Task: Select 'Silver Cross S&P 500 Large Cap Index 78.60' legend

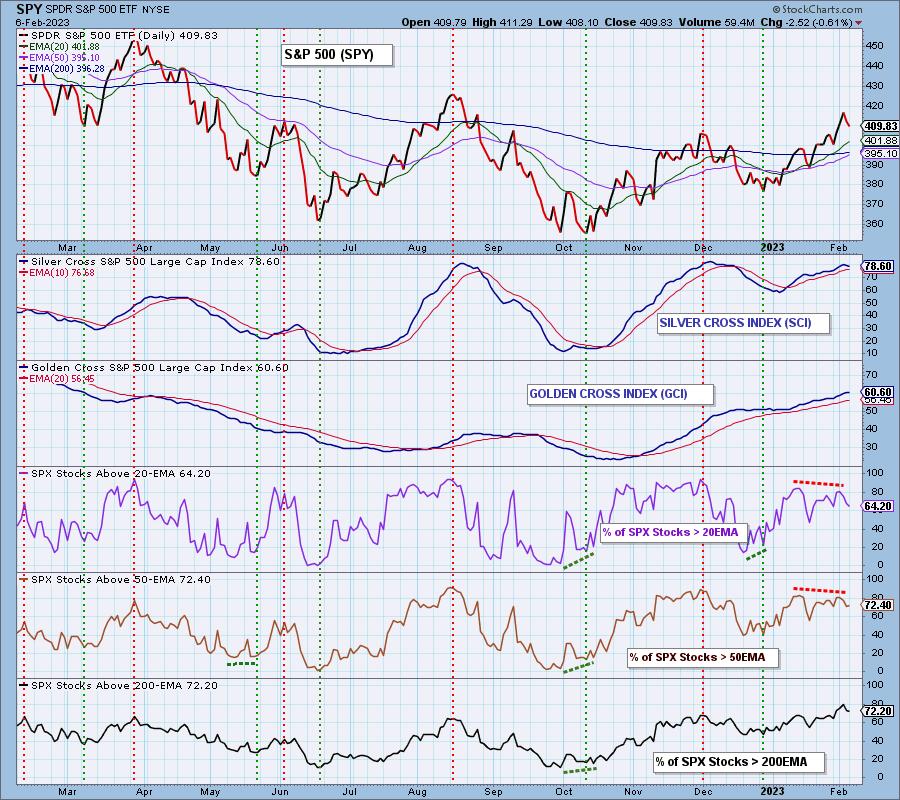Action: [x=150, y=262]
